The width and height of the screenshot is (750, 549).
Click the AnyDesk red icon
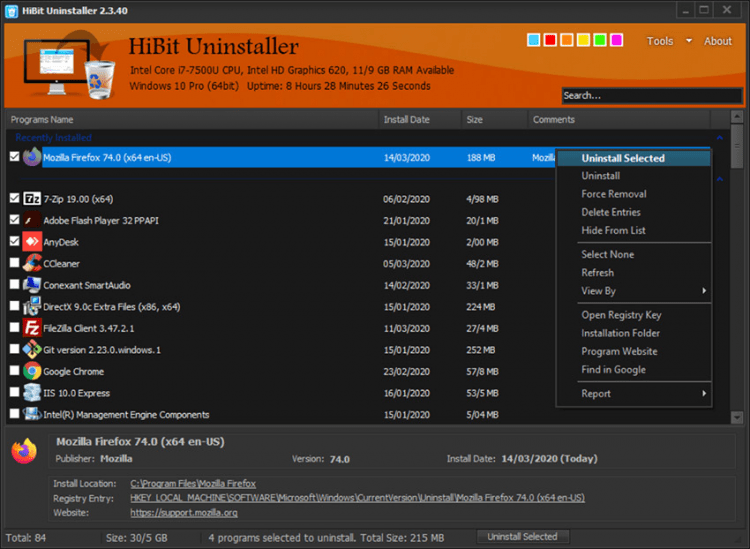click(32, 242)
